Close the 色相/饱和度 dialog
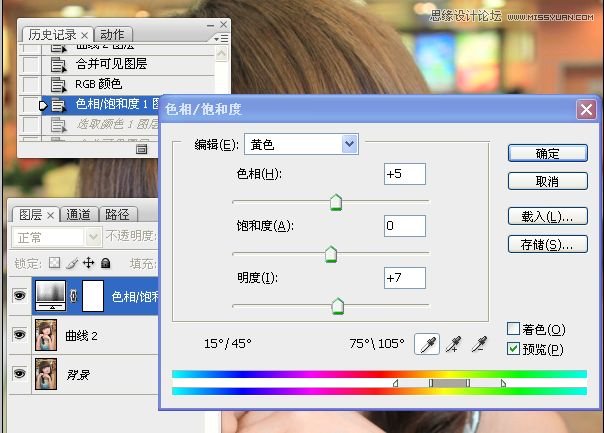This screenshot has width=604, height=433. [x=586, y=109]
